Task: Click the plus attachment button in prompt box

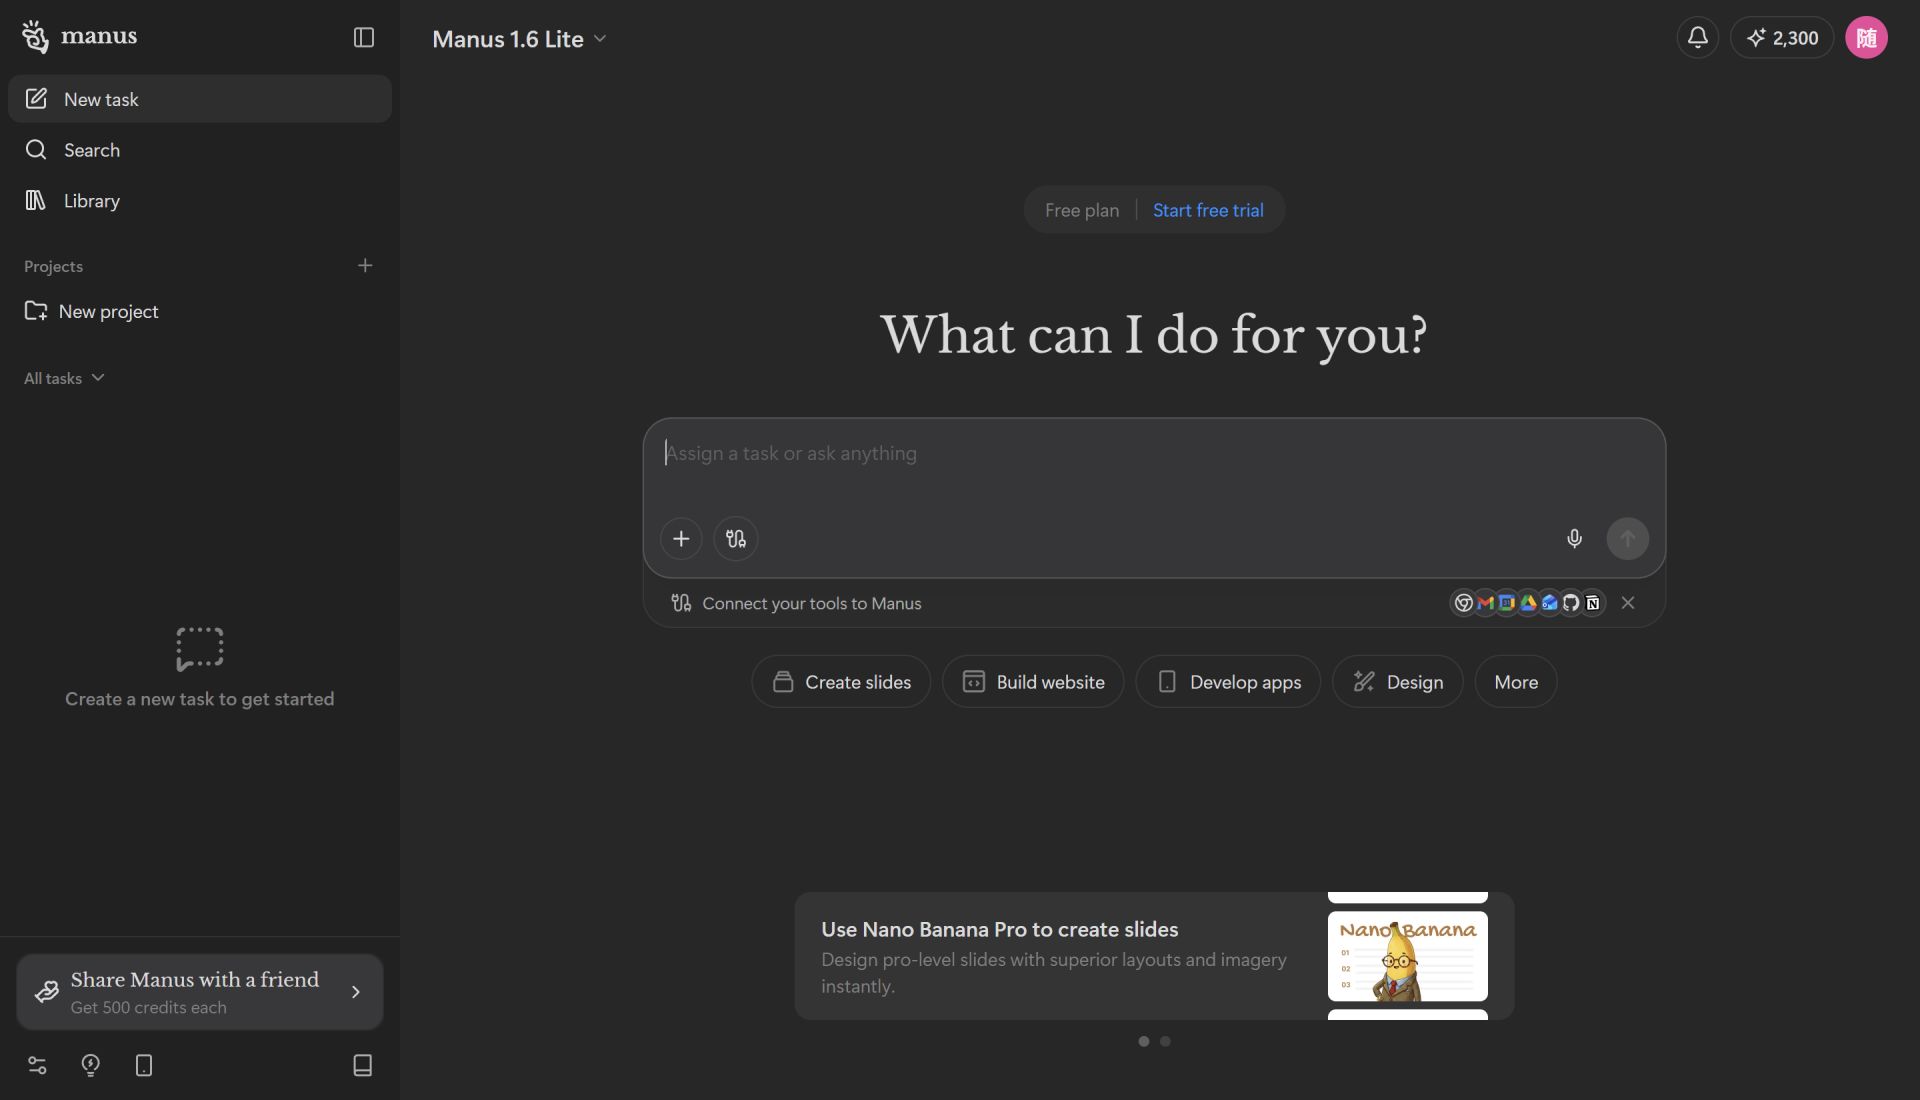Action: coord(681,539)
